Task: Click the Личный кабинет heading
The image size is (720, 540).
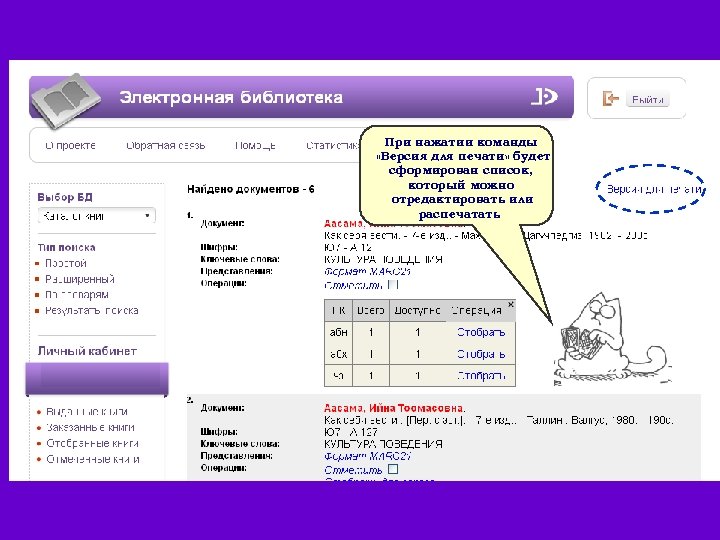Action: [87, 351]
